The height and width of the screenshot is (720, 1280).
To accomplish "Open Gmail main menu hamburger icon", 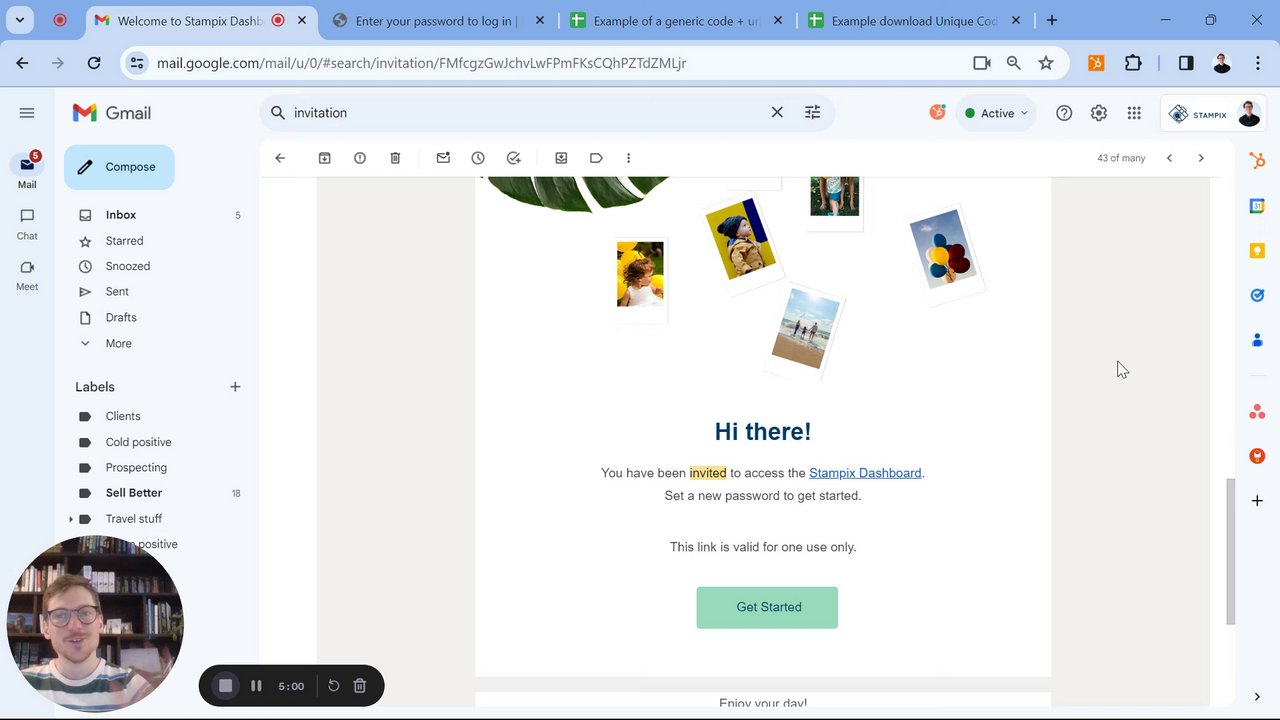I will (27, 113).
